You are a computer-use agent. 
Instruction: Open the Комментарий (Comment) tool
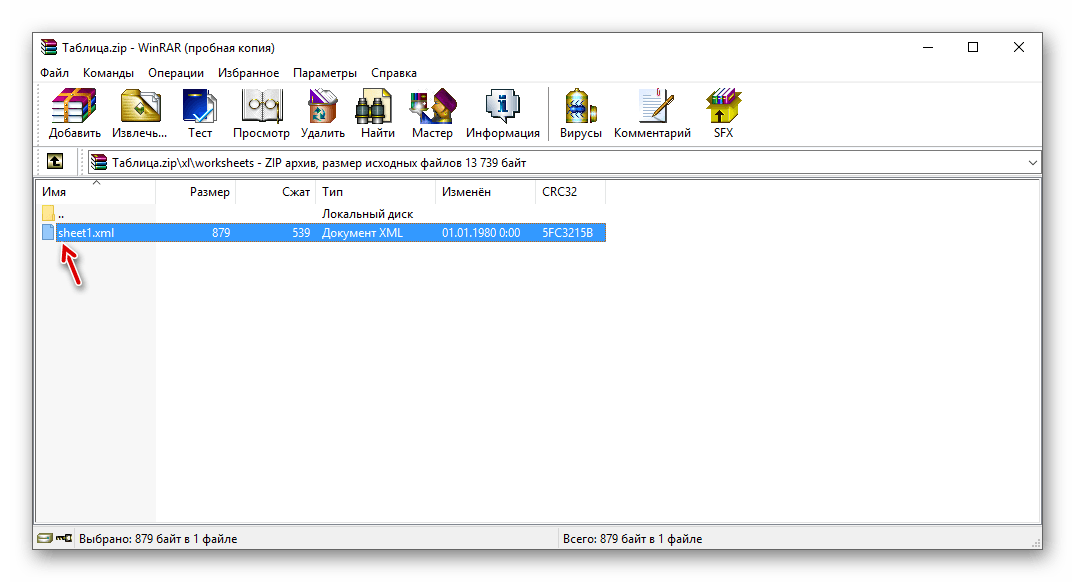click(x=652, y=113)
